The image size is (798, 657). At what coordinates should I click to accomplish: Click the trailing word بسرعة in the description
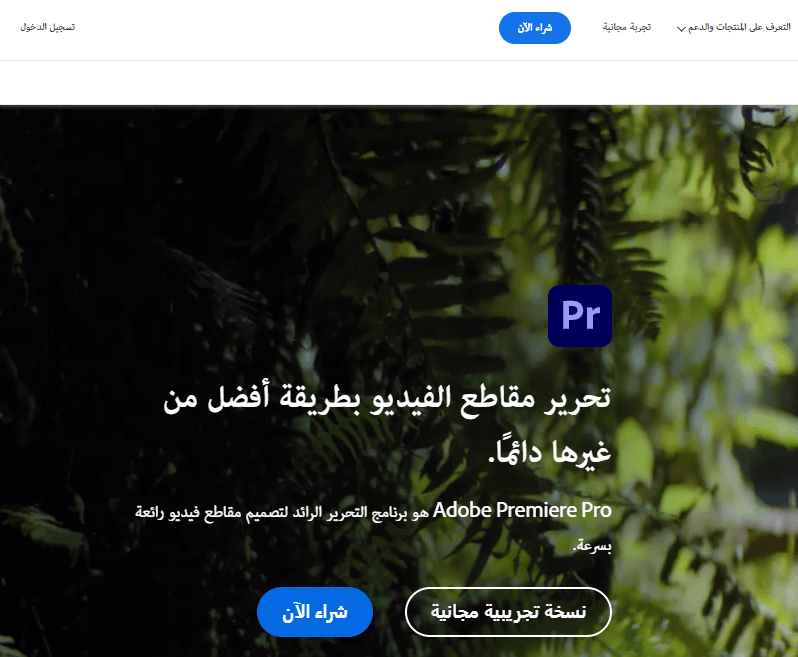coord(592,546)
